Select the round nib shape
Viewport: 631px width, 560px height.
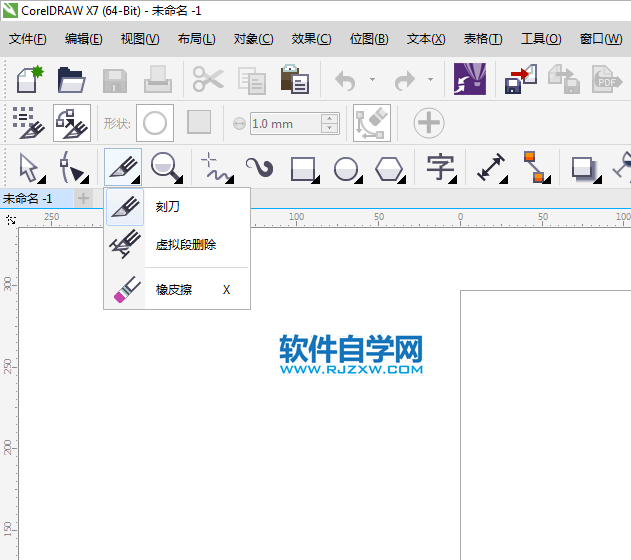[x=155, y=123]
